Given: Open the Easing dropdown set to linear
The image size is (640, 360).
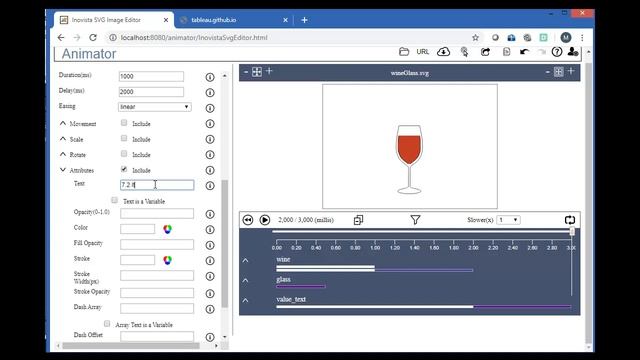Looking at the screenshot, I should [155, 107].
